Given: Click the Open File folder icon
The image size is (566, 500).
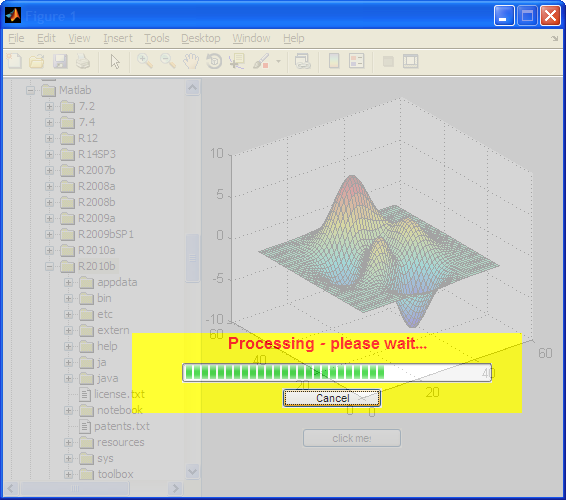Looking at the screenshot, I should coord(37,61).
